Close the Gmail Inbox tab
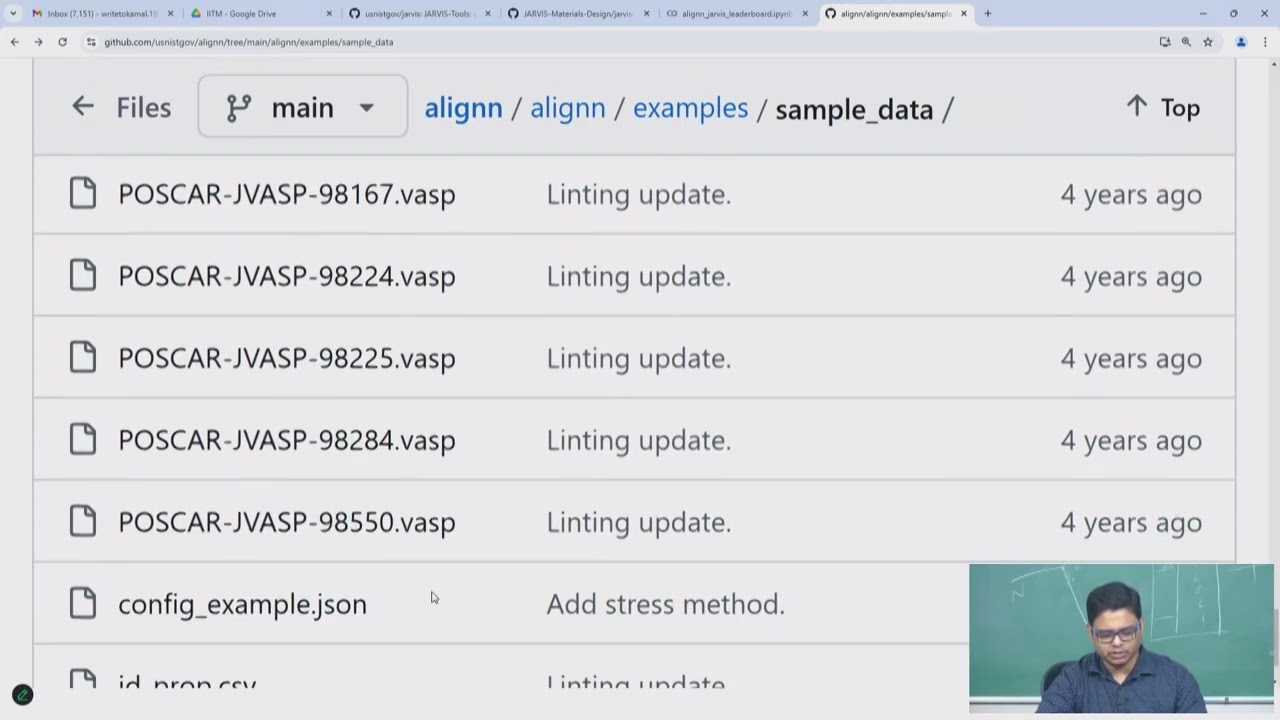This screenshot has width=1280, height=720. [x=171, y=14]
